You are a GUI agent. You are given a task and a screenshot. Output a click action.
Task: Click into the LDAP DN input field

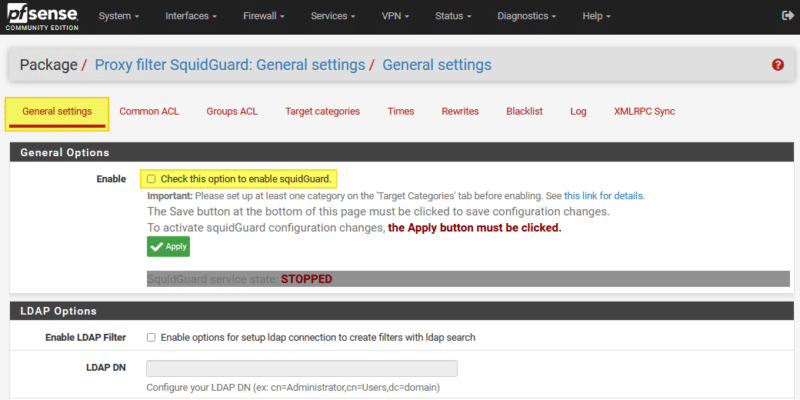tap(302, 368)
